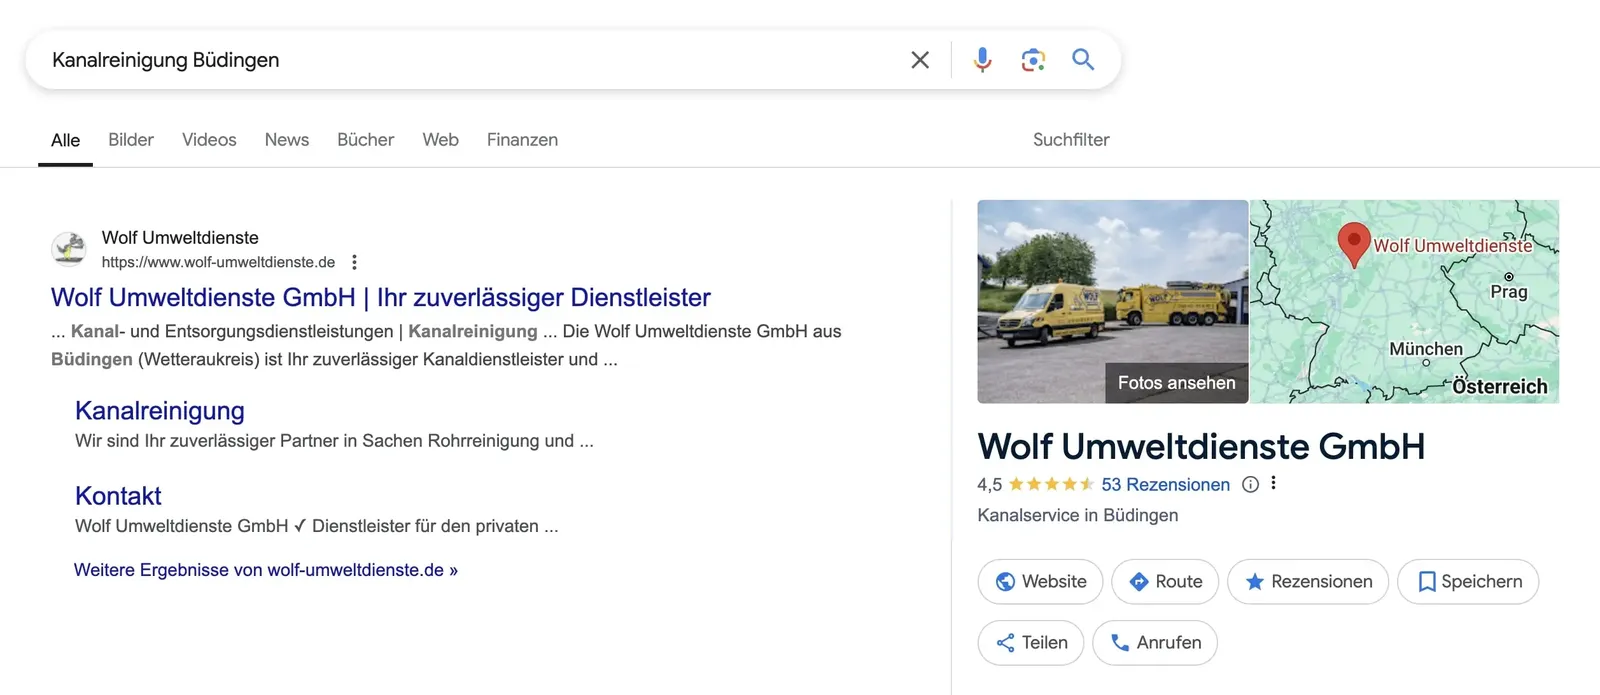Switch to the Web tab

coord(440,140)
